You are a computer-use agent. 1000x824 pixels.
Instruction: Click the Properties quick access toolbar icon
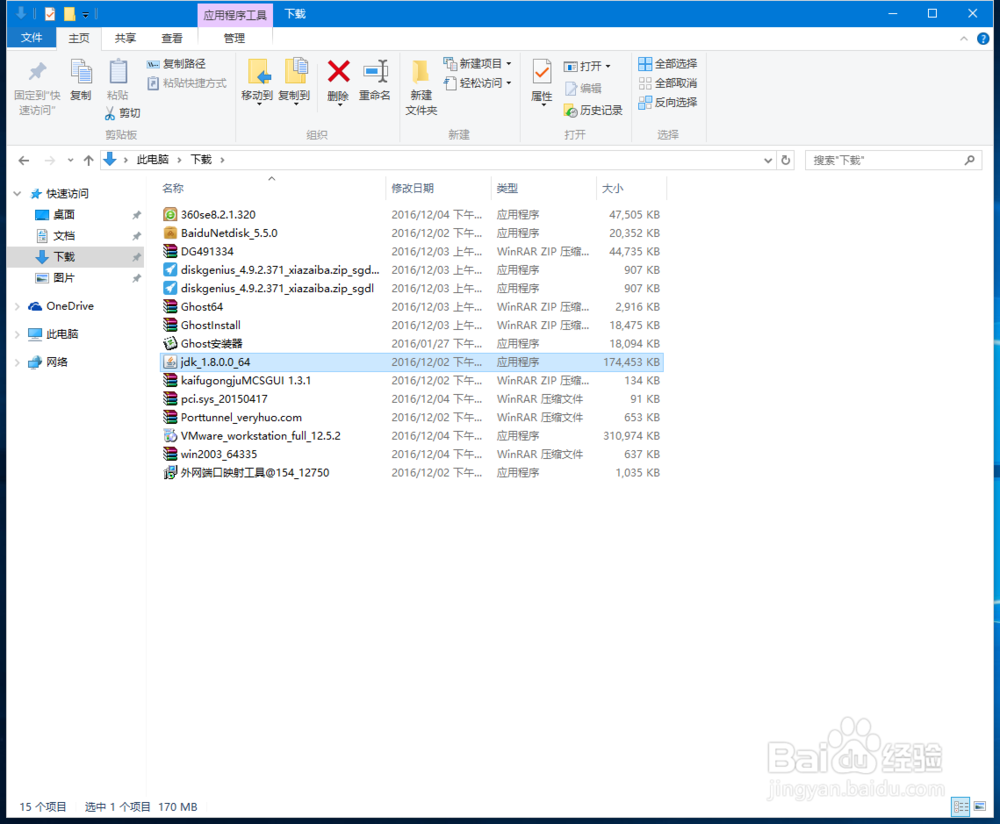point(50,13)
